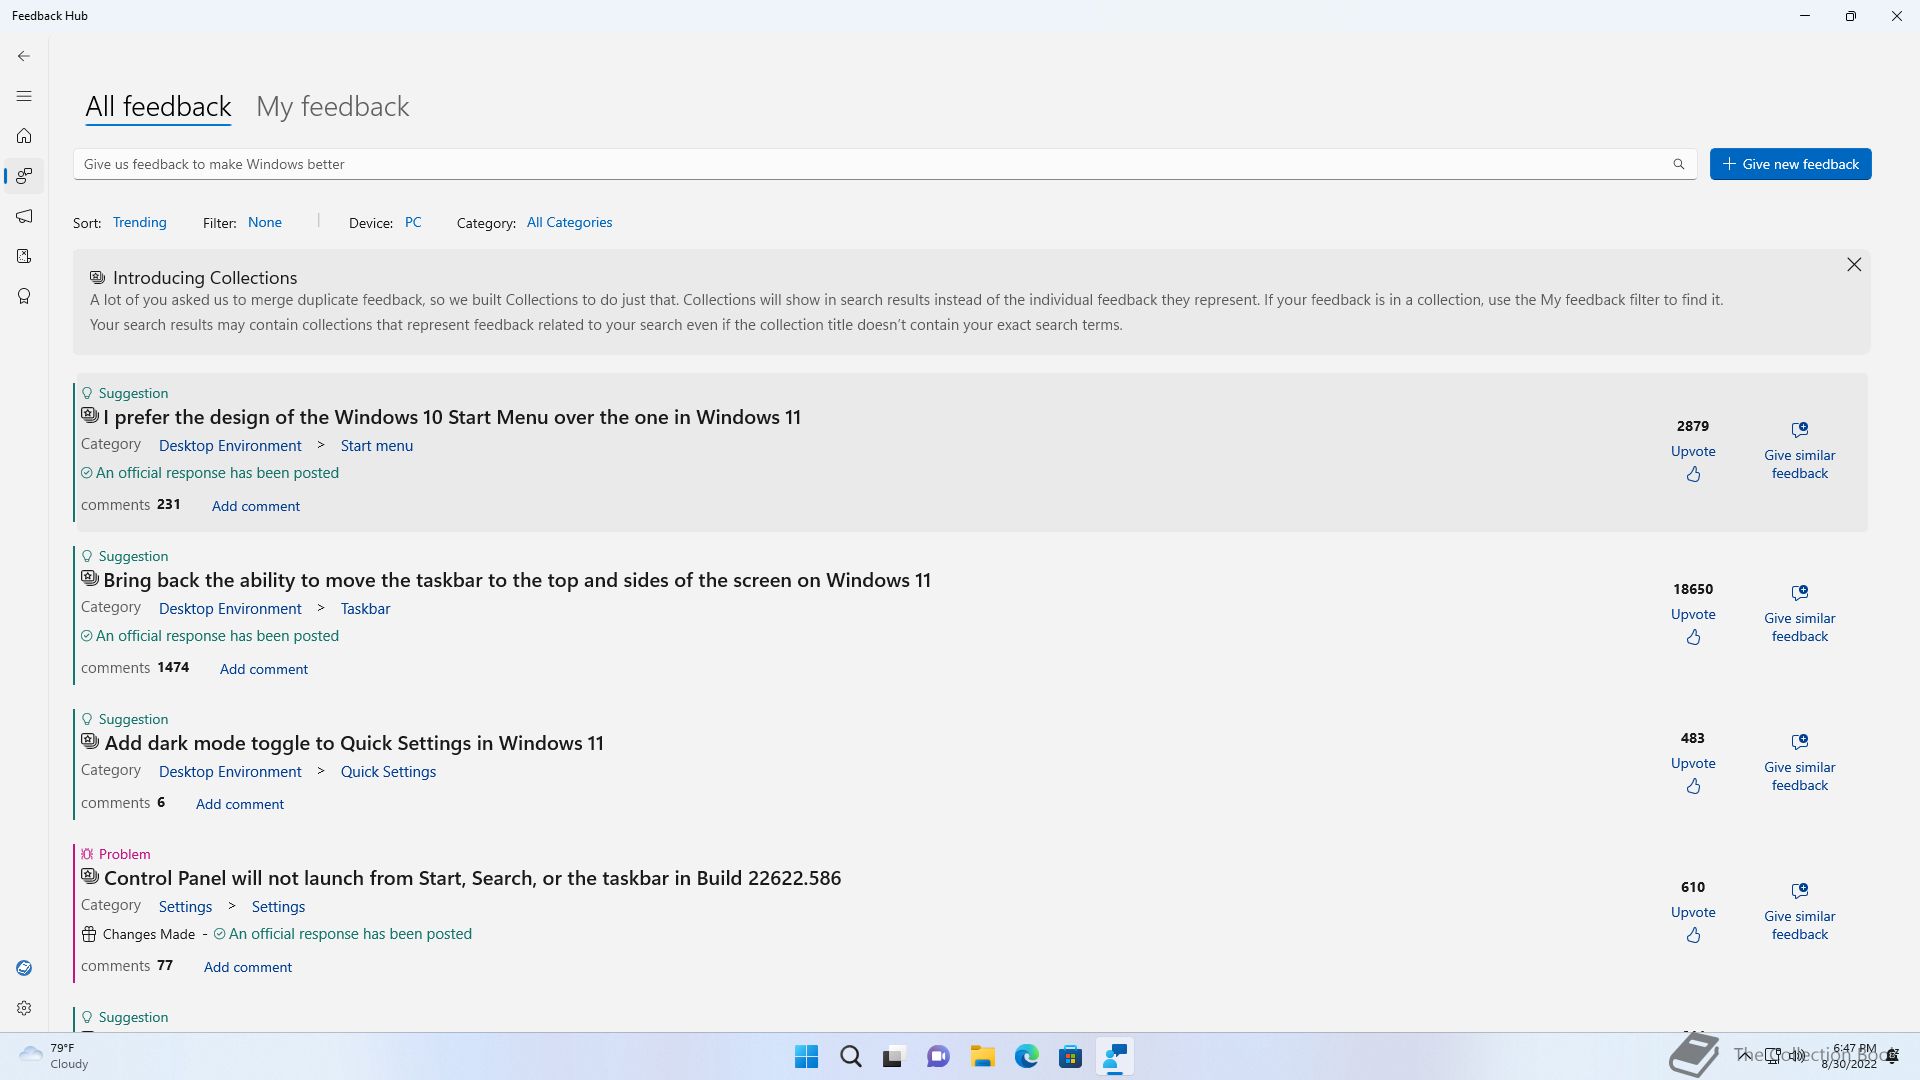The image size is (1920, 1080).
Task: Upvote the move taskbar suggestion
Action: tap(1693, 626)
